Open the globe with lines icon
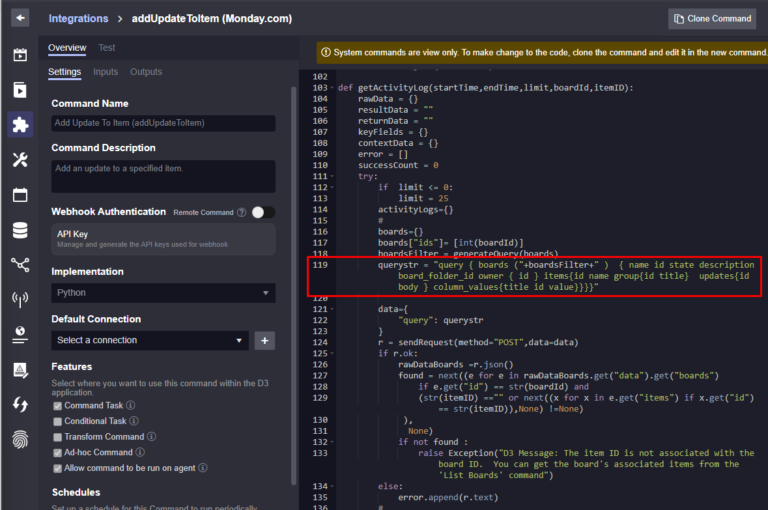This screenshot has height=510, width=768. click(20, 335)
